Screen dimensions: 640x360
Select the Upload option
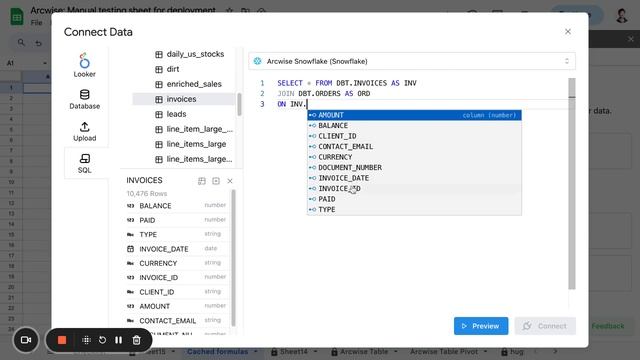[84, 131]
